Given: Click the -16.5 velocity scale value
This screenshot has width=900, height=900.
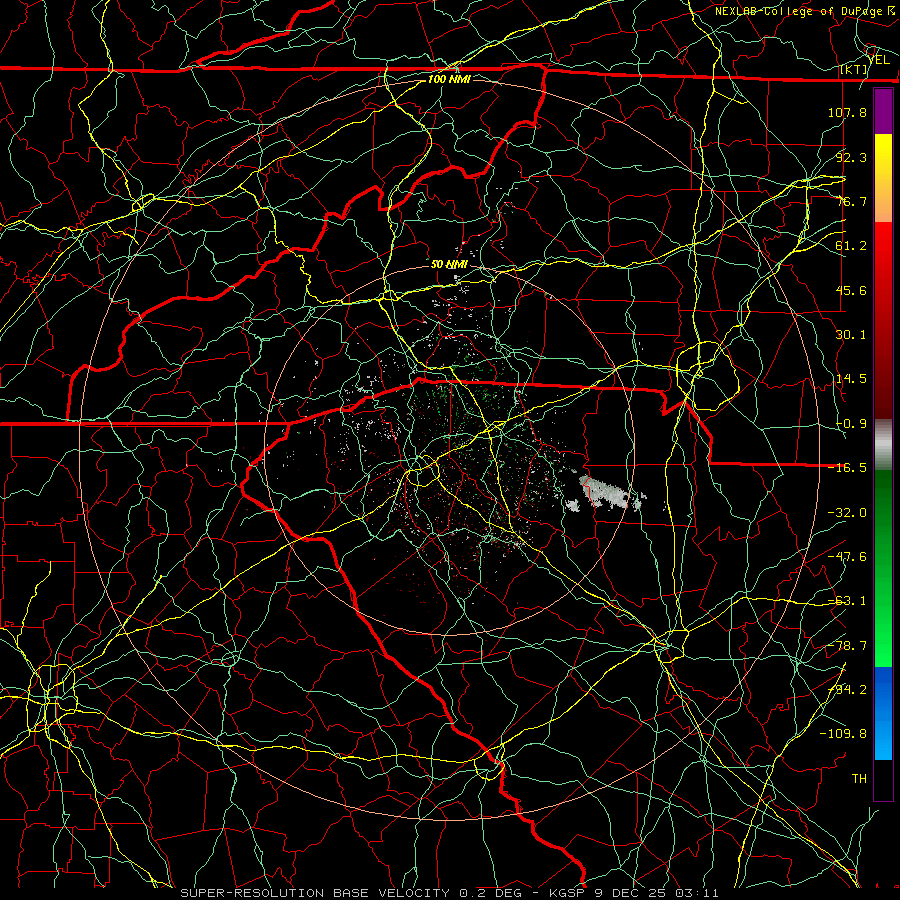Looking at the screenshot, I should (847, 467).
